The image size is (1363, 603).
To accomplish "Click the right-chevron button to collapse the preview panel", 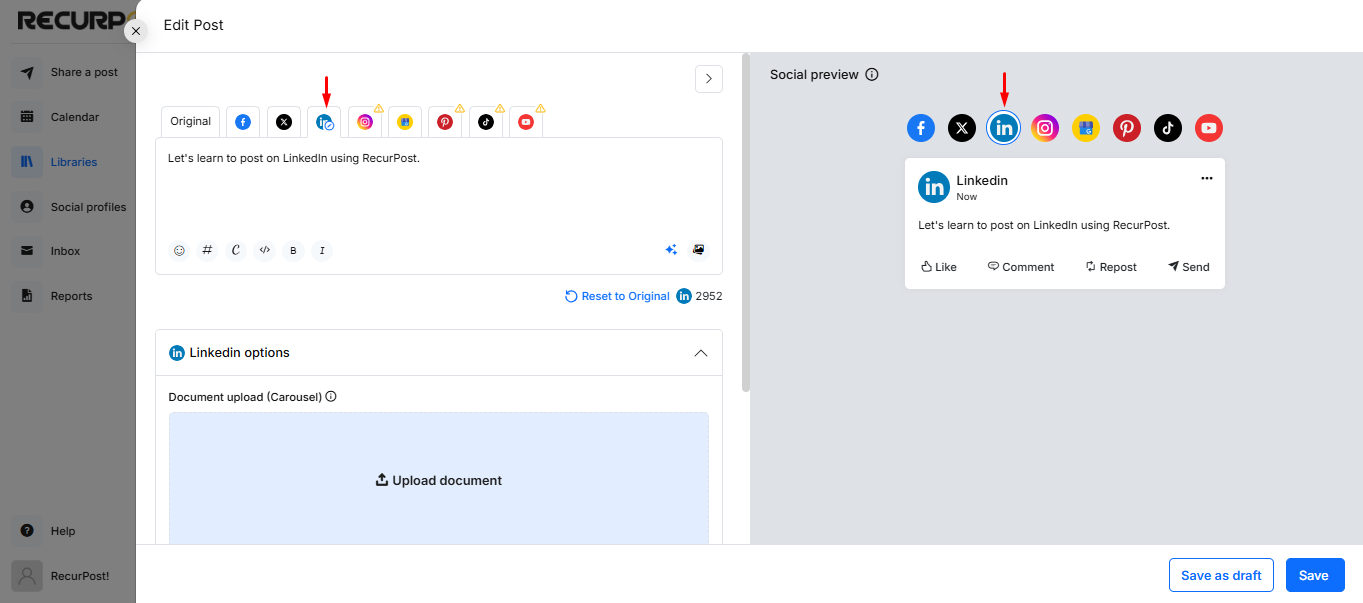I will 709,78.
